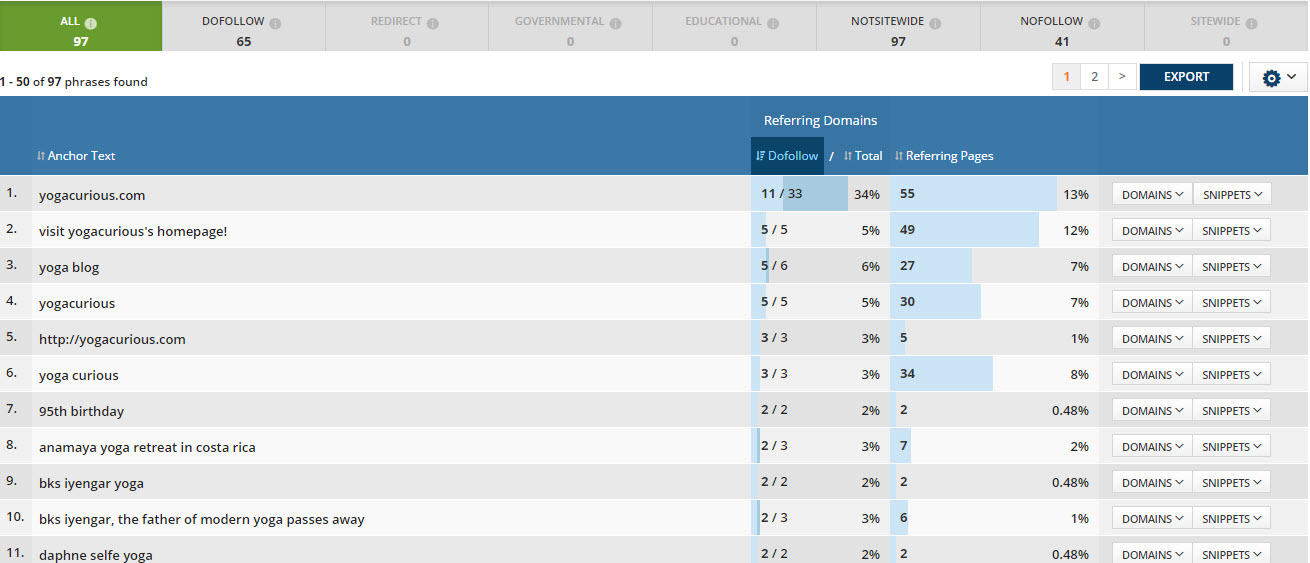The width and height of the screenshot is (1310, 563).
Task: Sort by Total referring domains
Action: click(863, 156)
